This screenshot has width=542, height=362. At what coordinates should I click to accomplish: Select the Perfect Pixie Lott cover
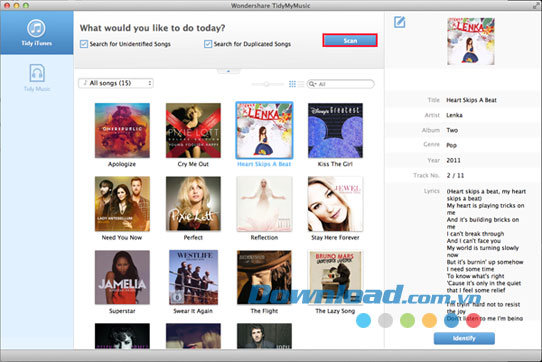pyautogui.click(x=193, y=204)
